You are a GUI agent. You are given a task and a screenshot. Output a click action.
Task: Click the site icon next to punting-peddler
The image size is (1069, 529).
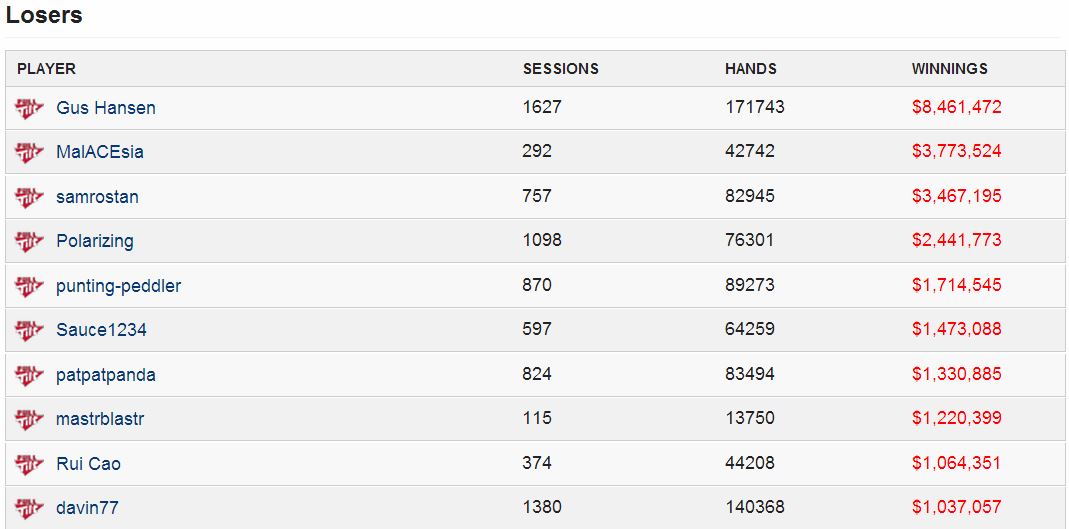click(29, 286)
